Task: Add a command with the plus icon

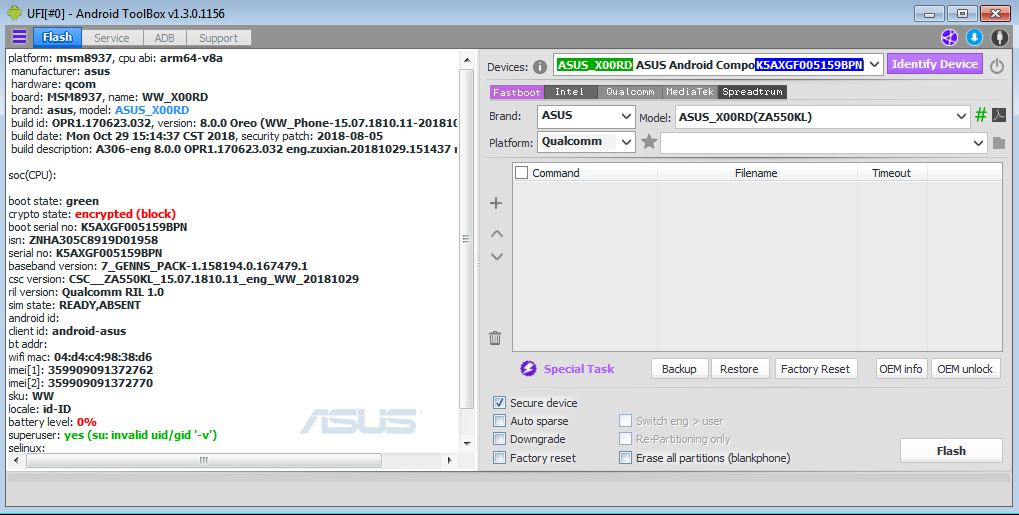Action: click(496, 203)
